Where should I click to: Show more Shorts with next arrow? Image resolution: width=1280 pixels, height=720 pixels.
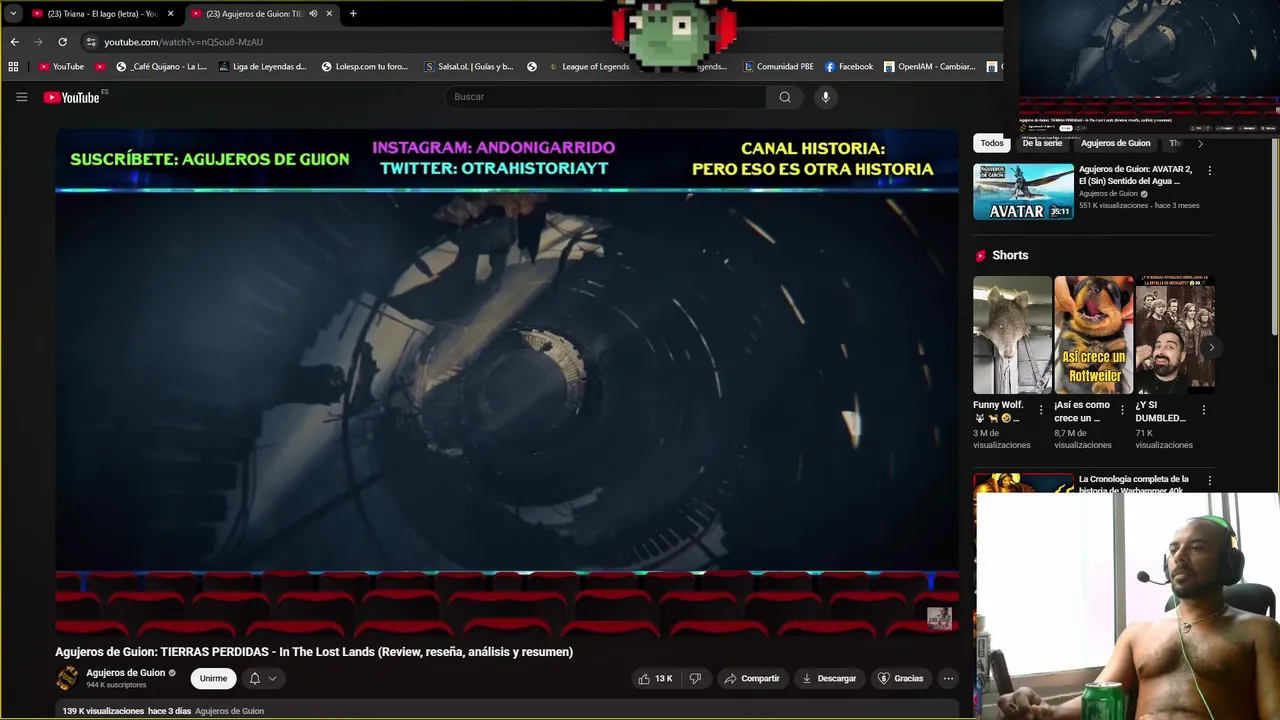click(x=1210, y=347)
